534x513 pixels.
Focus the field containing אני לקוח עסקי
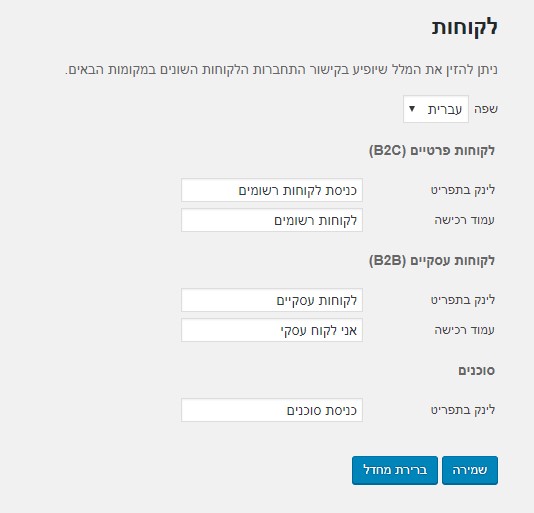click(x=272, y=330)
